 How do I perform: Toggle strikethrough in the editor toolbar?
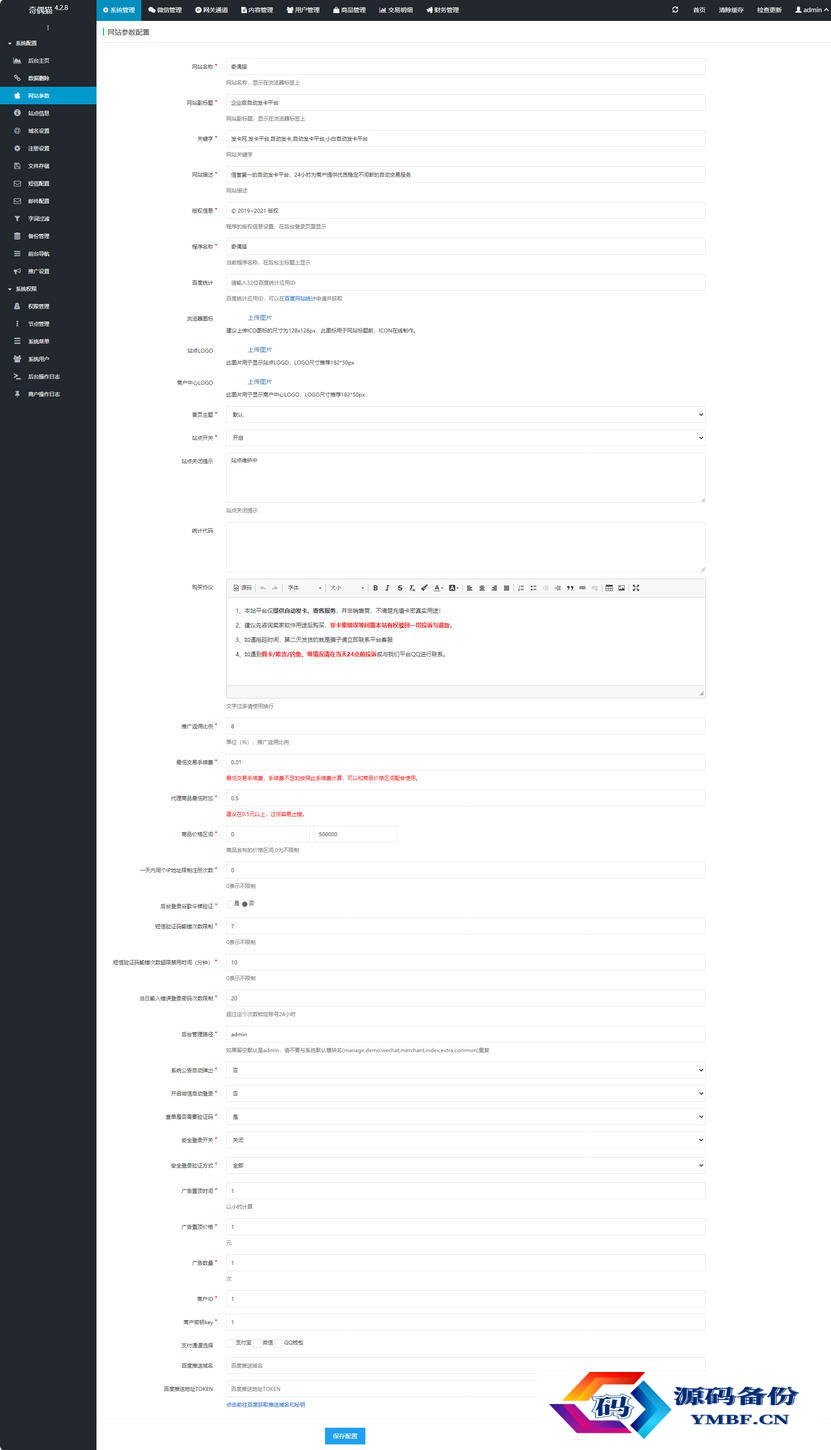[399, 588]
